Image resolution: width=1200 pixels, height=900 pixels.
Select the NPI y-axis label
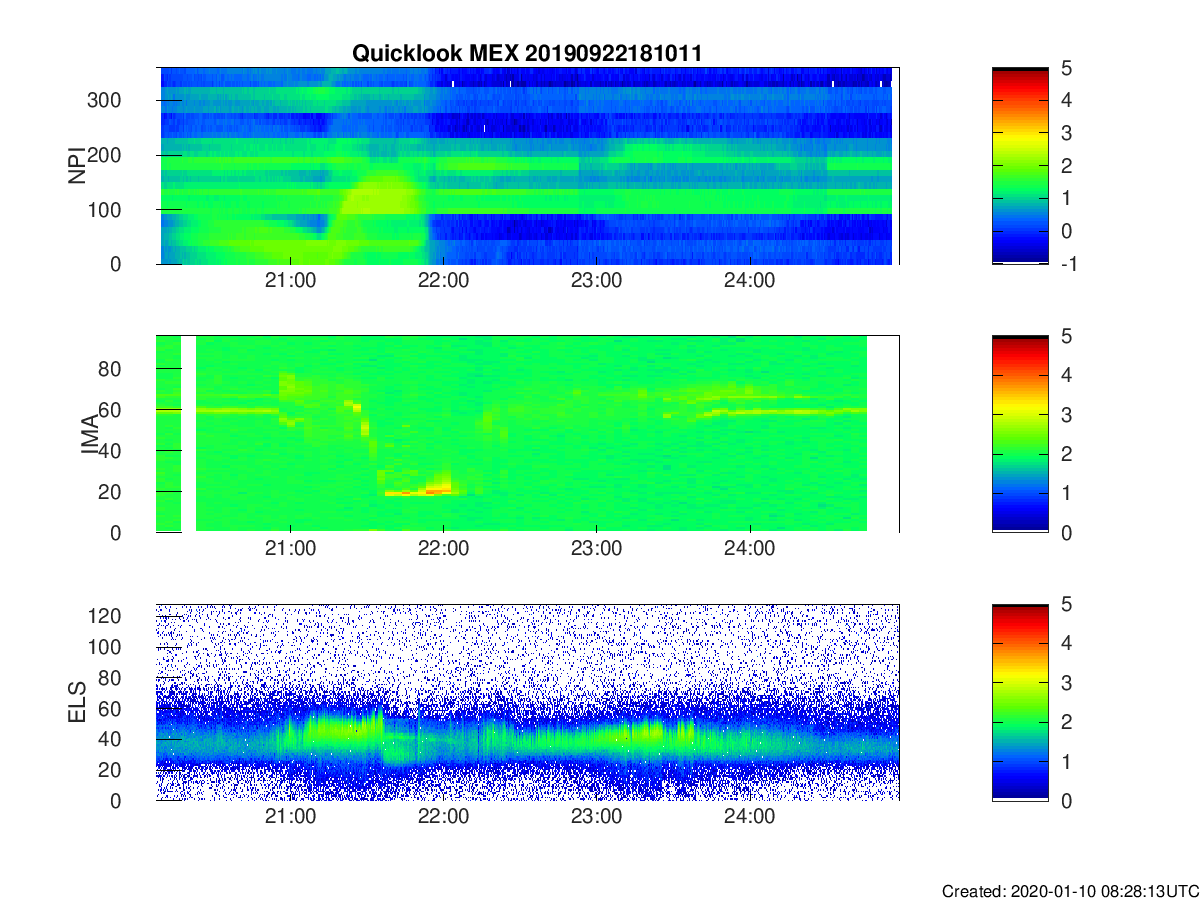76,166
